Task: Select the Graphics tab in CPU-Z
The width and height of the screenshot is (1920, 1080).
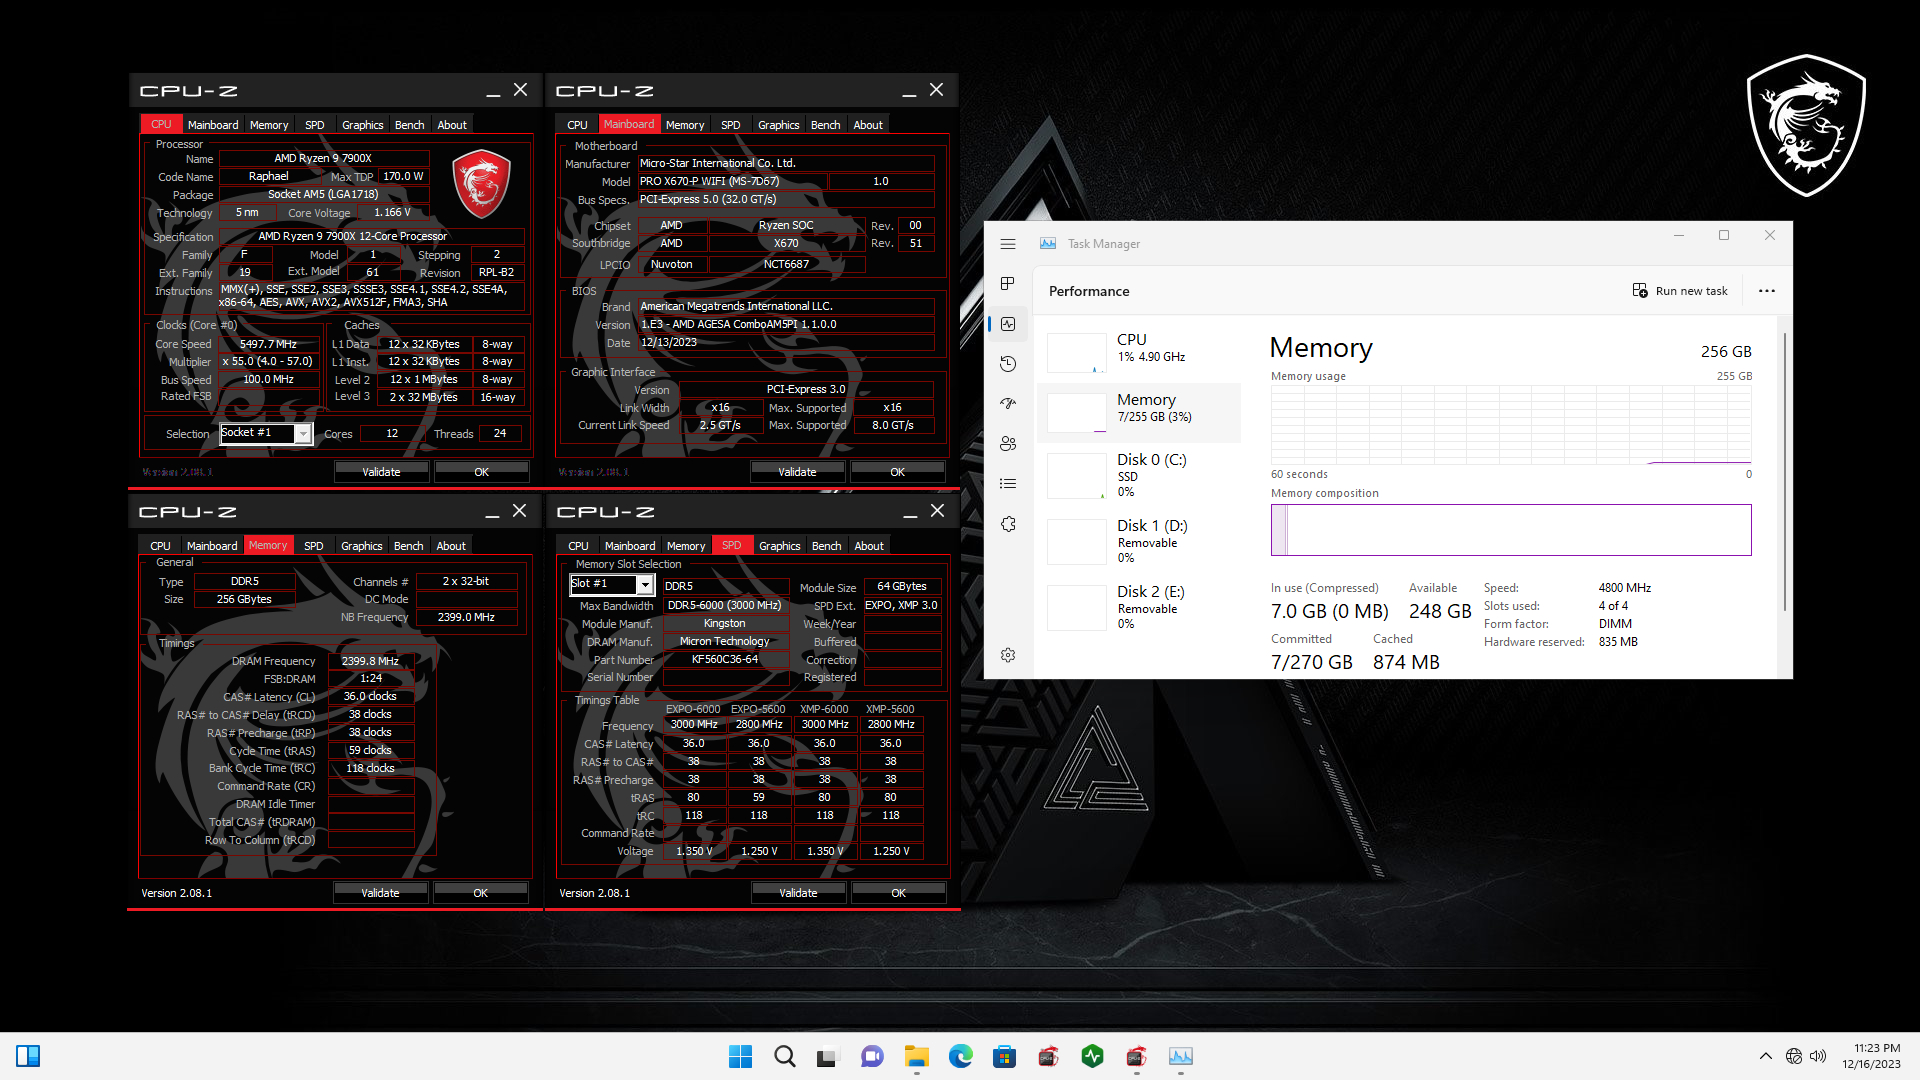Action: coord(361,124)
